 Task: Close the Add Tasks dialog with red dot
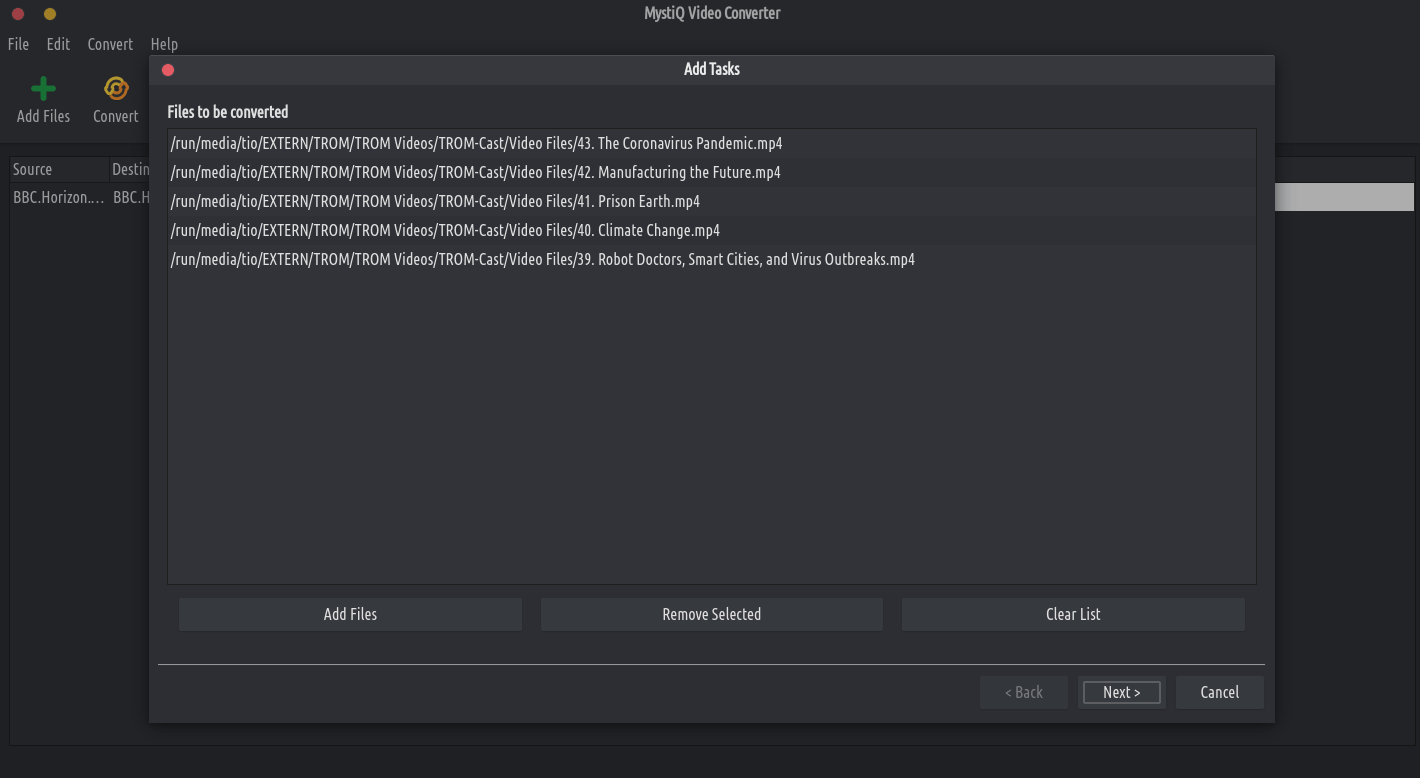(168, 69)
